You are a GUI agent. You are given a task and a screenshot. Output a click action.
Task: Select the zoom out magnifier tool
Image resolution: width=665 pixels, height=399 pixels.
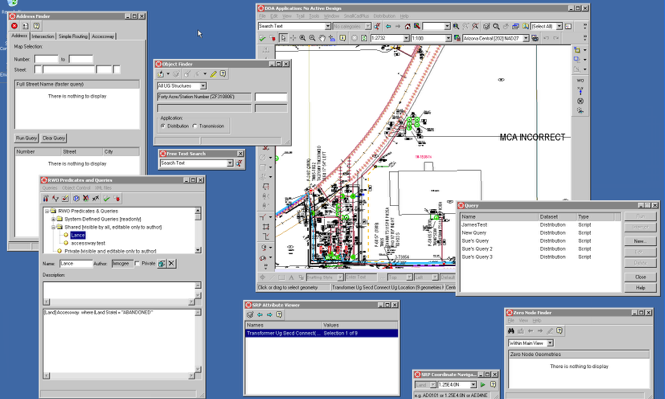(x=312, y=38)
